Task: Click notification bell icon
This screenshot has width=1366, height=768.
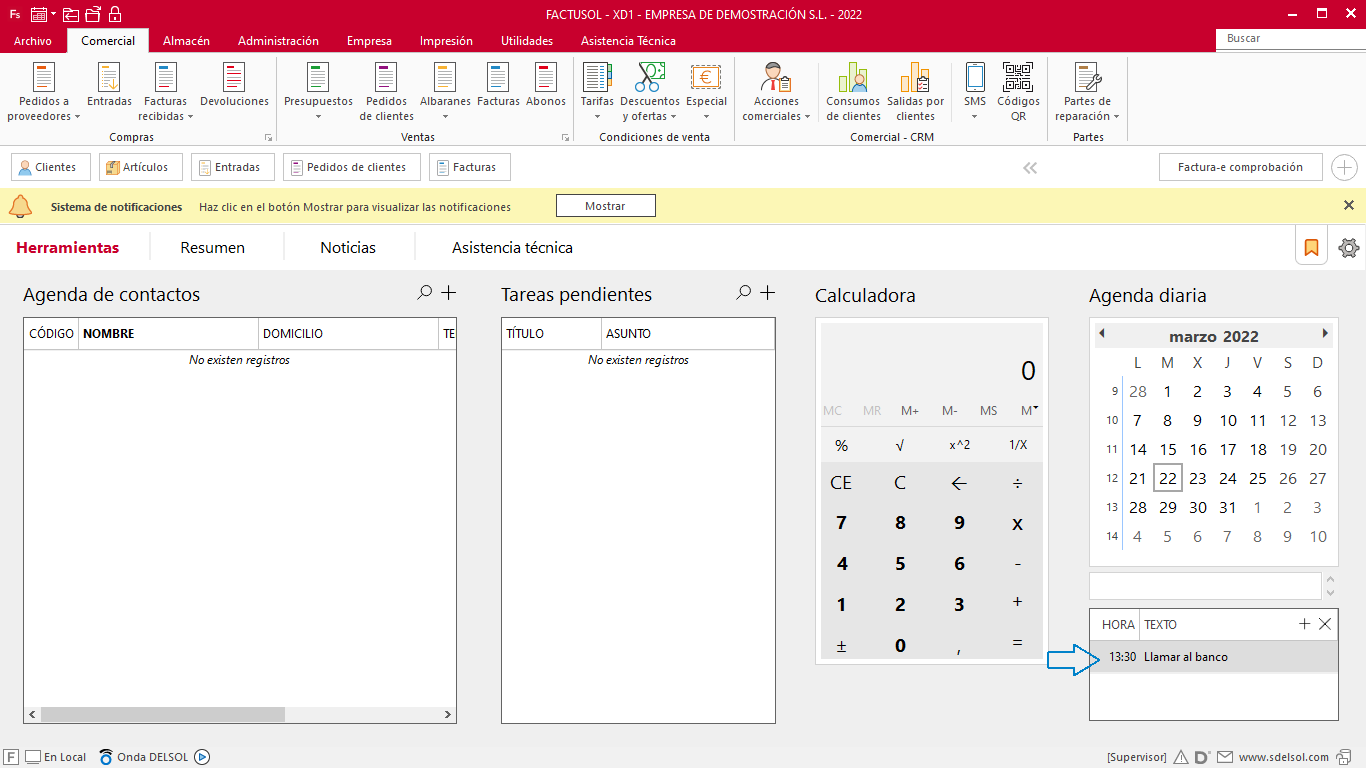Action: pyautogui.click(x=20, y=206)
